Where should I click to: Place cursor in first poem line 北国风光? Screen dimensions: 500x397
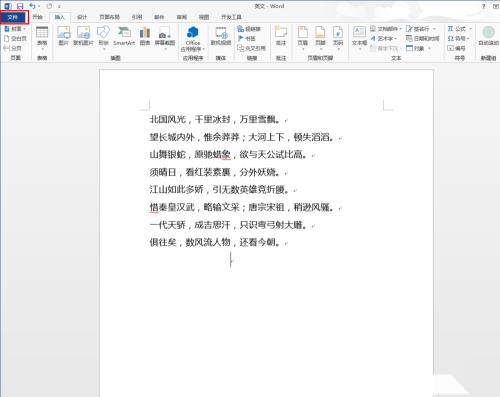click(167, 119)
